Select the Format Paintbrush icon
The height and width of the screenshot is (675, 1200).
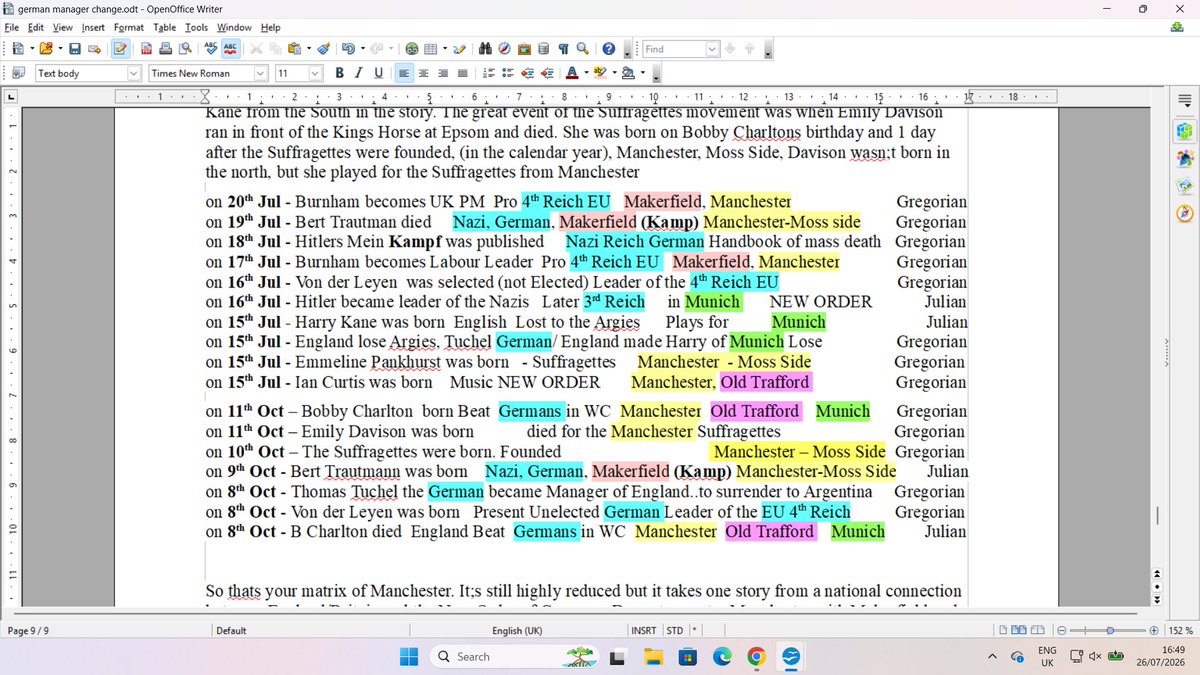point(323,48)
